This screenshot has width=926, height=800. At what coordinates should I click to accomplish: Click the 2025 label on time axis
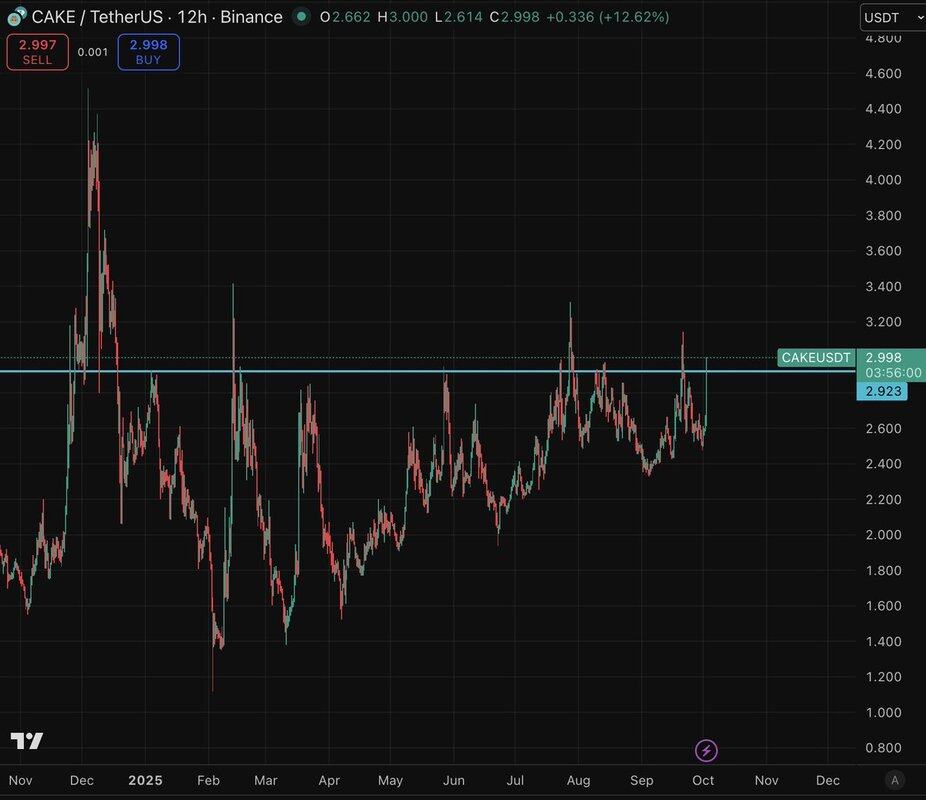point(146,780)
